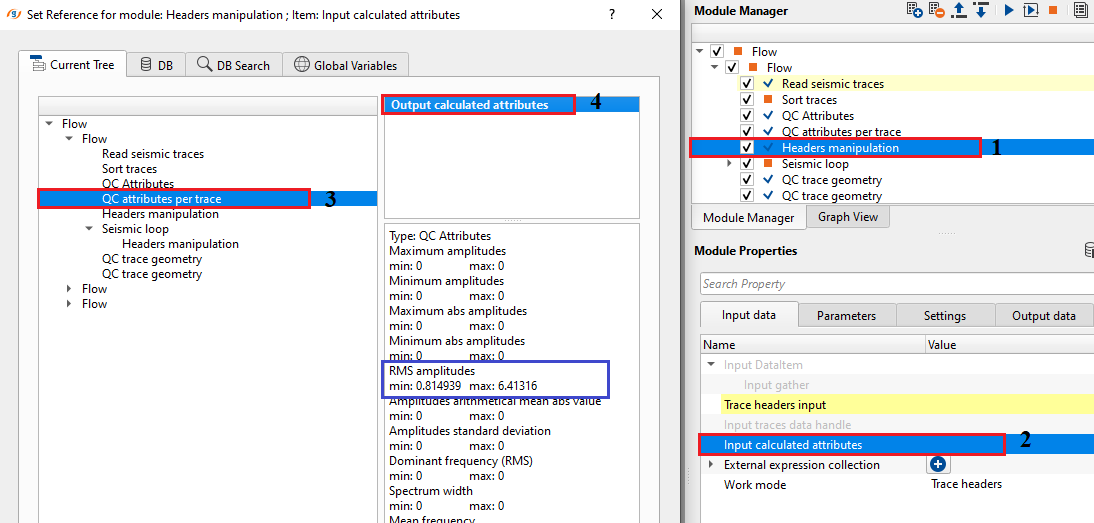This screenshot has width=1094, height=523.
Task: Select the Module Manager bottom tab
Action: [x=748, y=218]
